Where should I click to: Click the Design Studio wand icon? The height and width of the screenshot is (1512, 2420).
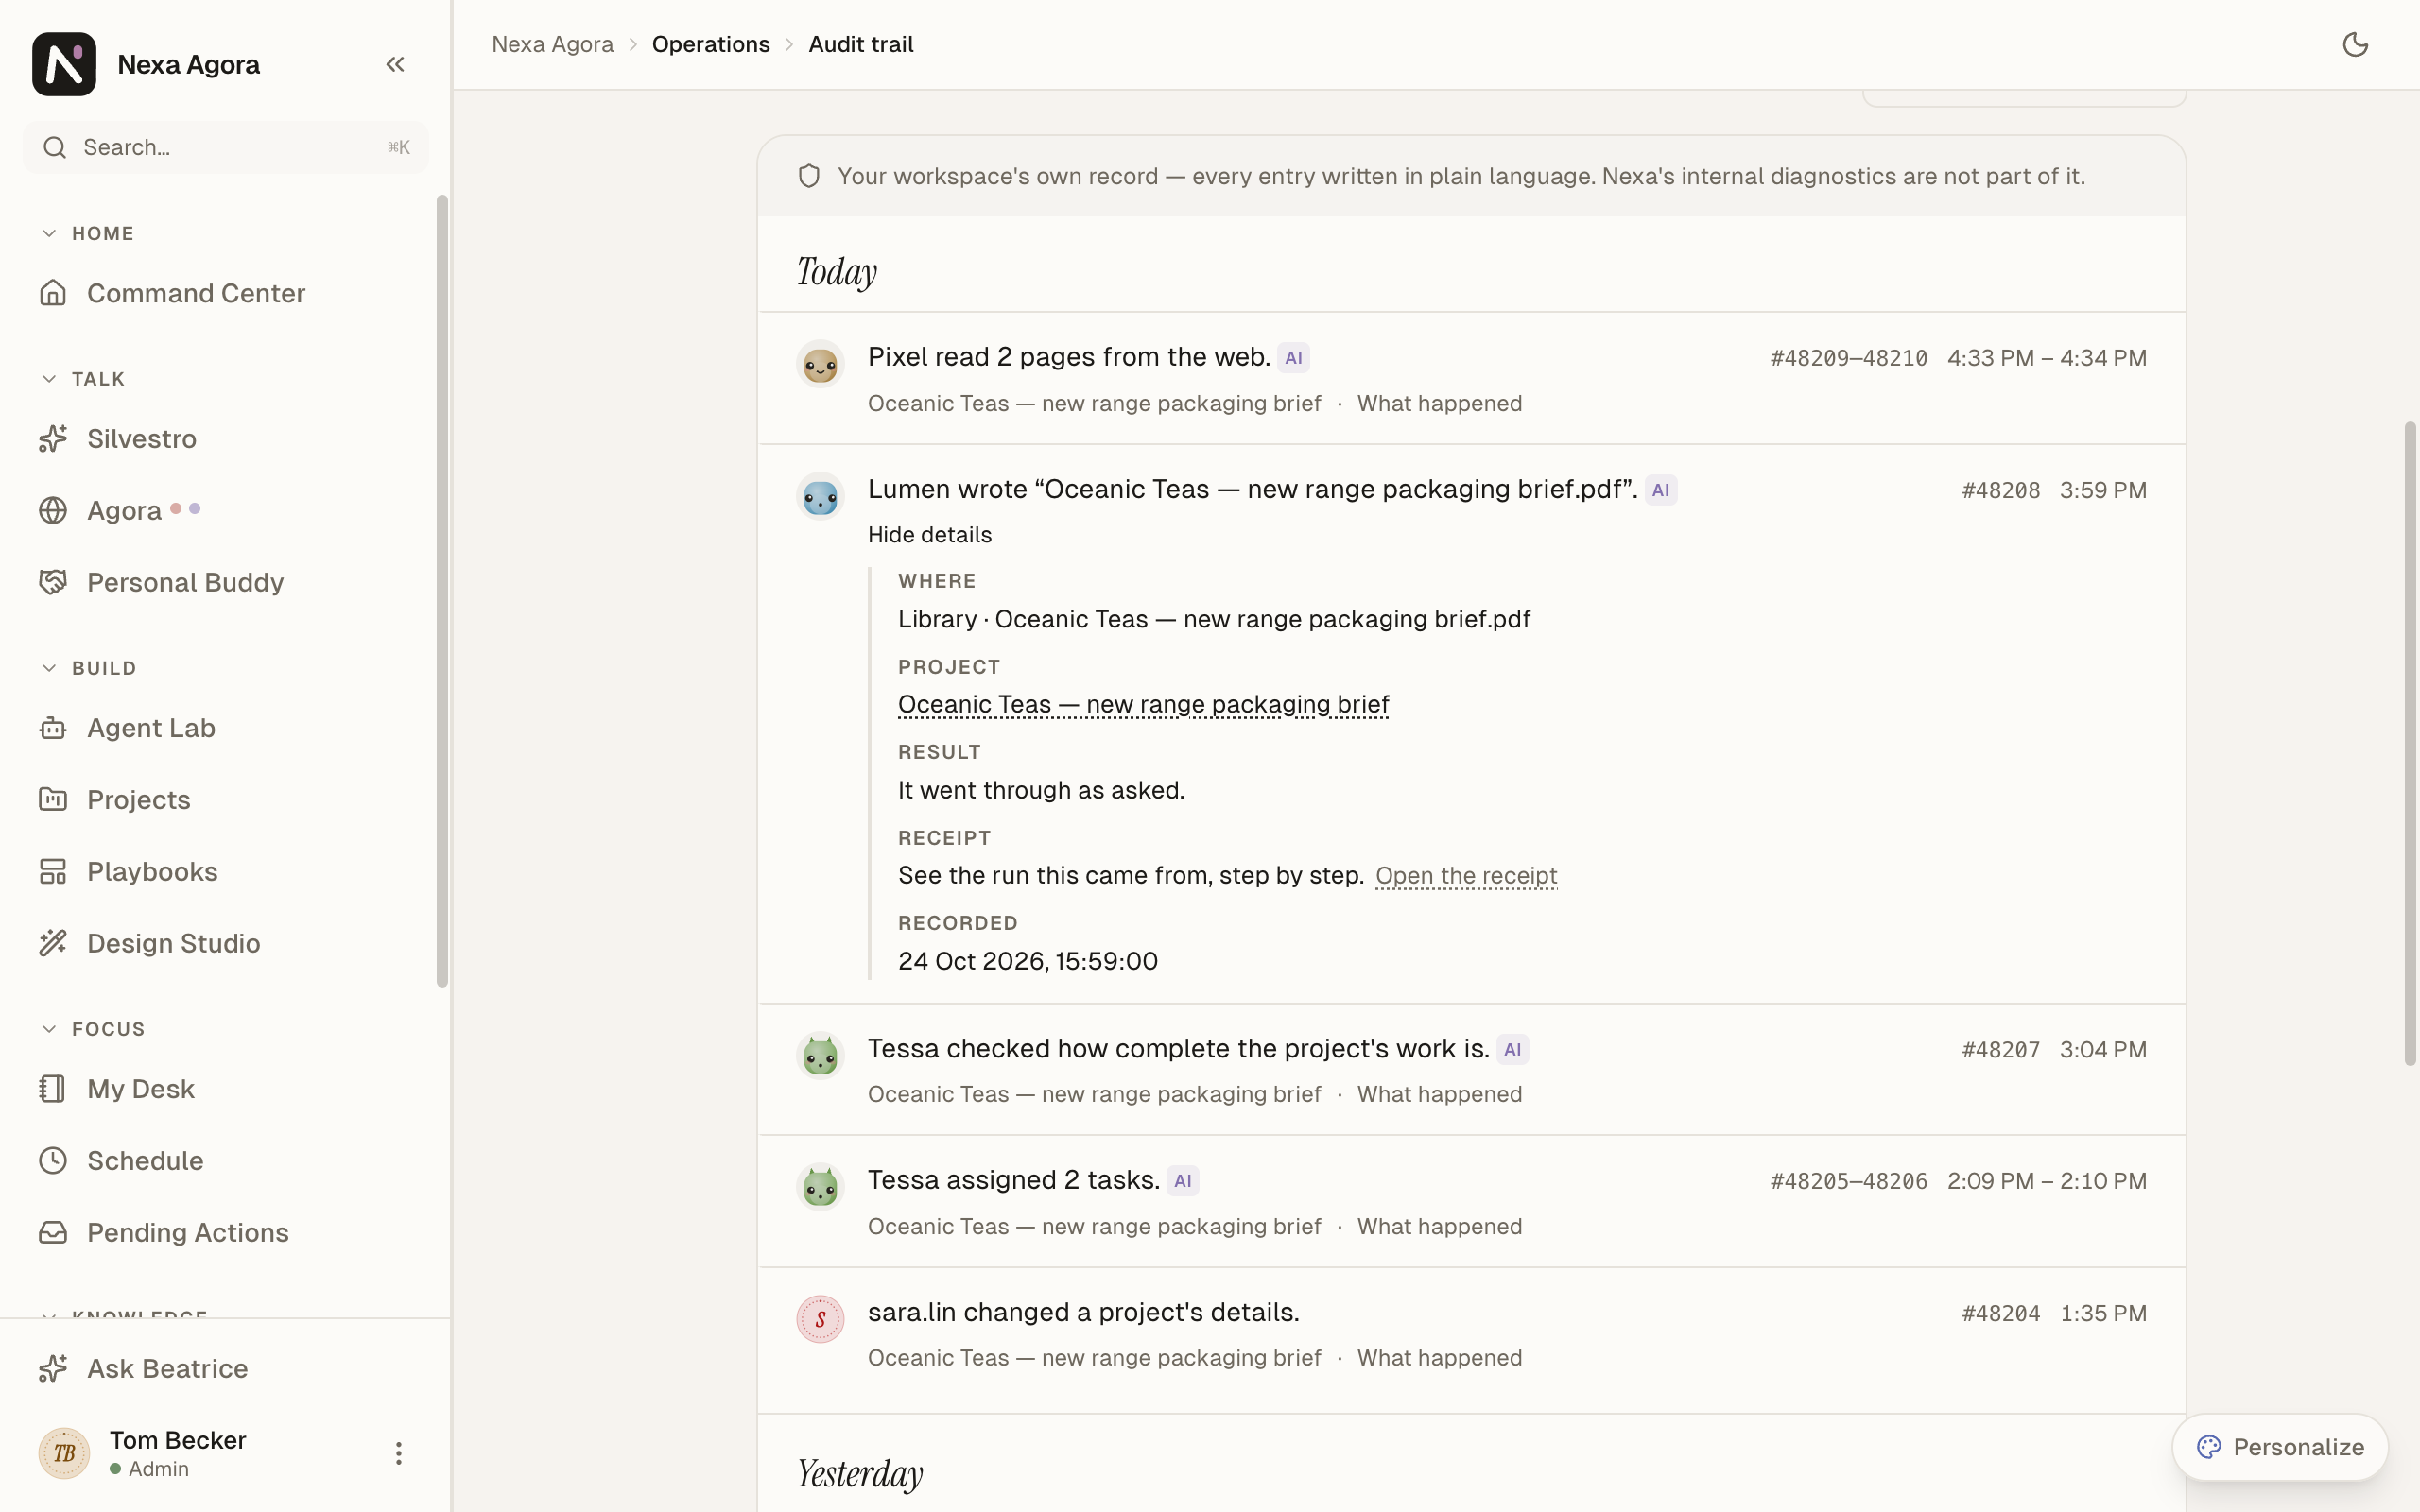(53, 943)
